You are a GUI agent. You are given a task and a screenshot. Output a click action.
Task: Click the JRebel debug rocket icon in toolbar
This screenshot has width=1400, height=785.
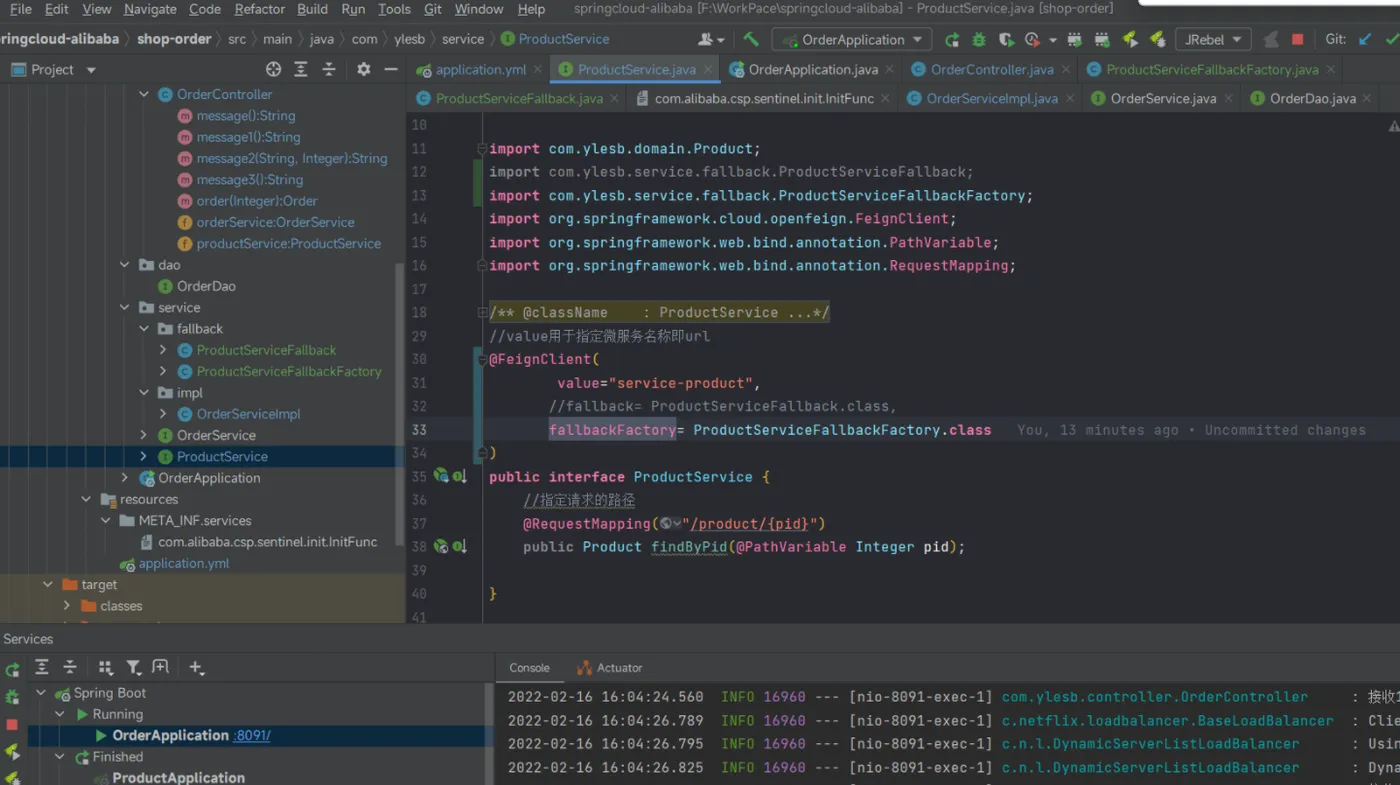(1157, 40)
